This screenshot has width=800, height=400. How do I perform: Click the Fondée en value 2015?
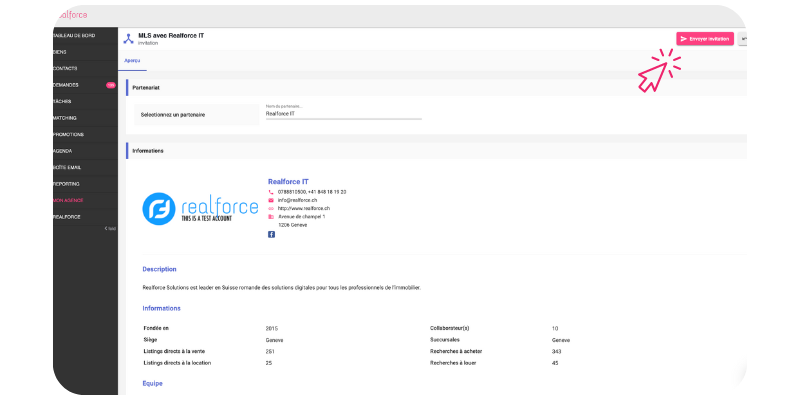[x=271, y=329]
